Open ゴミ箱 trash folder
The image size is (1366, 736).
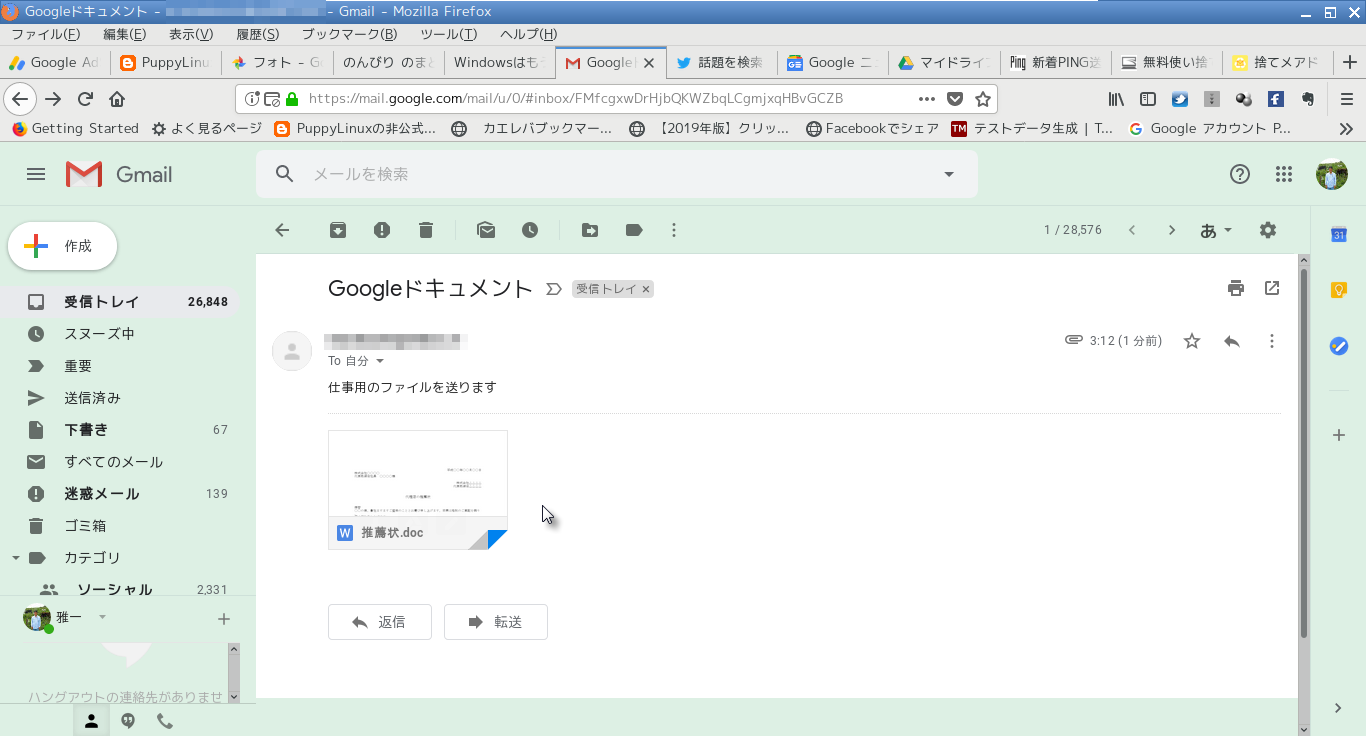[120, 526]
